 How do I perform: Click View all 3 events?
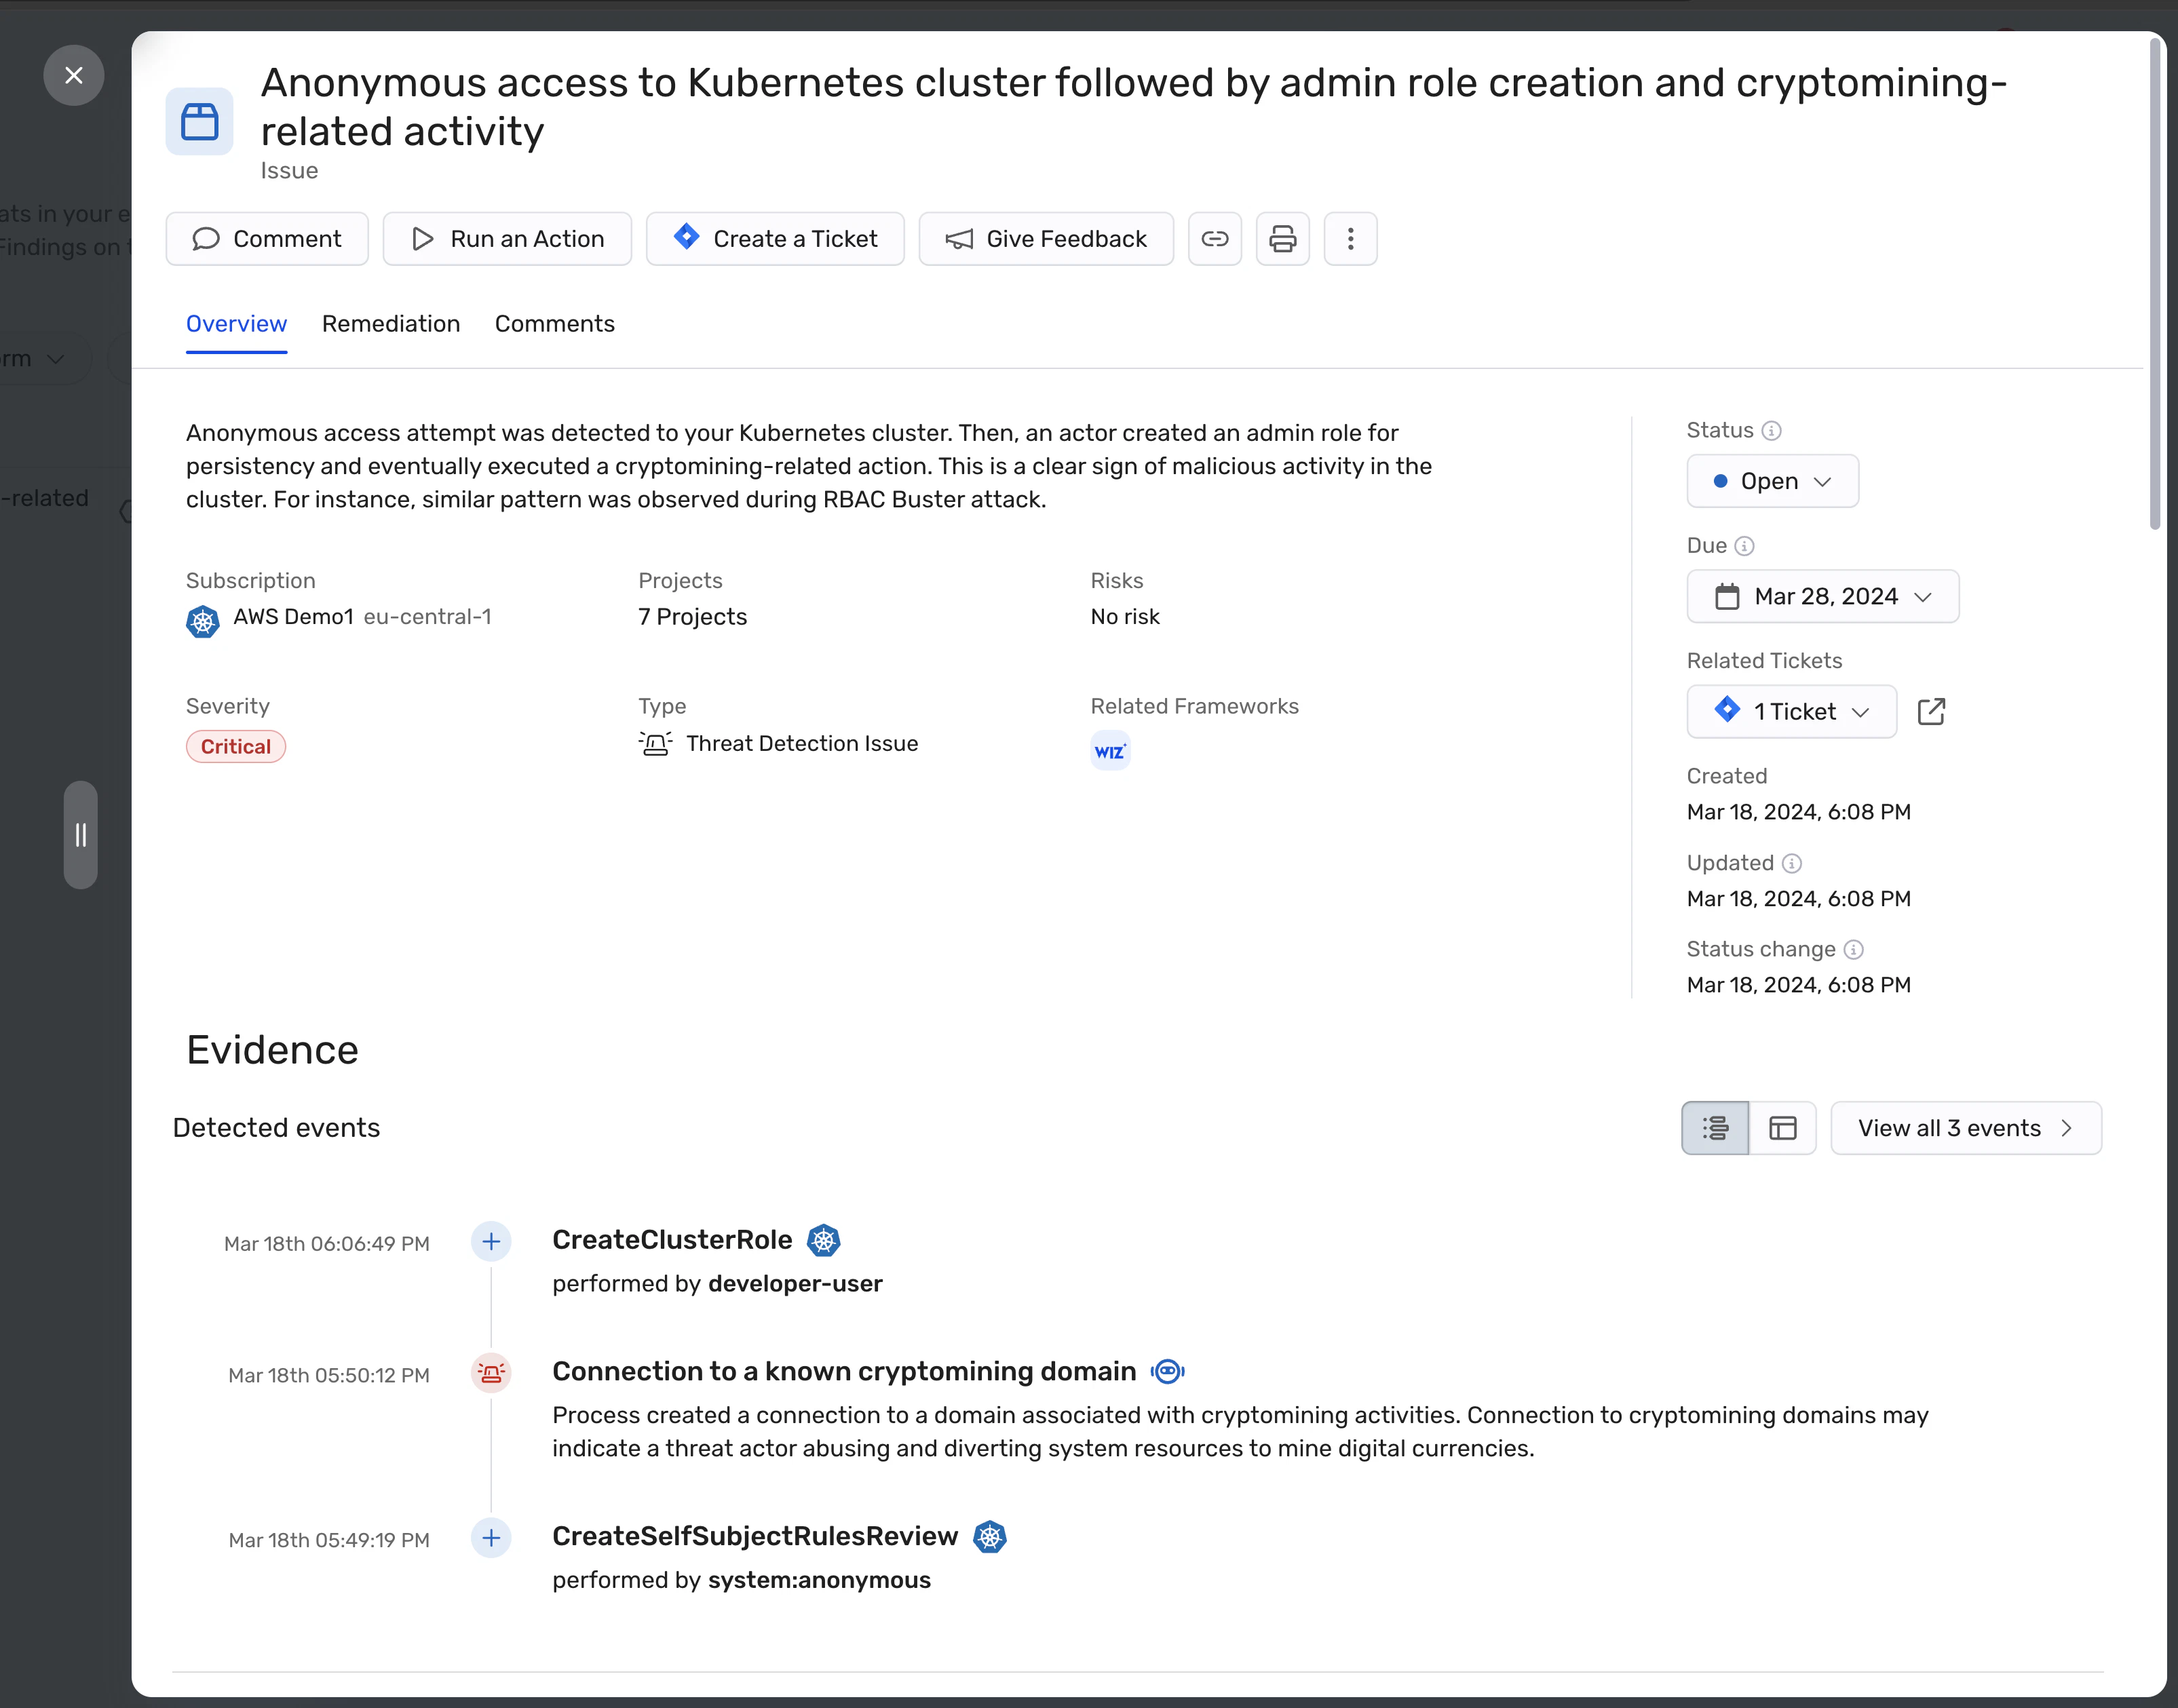pos(1966,1129)
